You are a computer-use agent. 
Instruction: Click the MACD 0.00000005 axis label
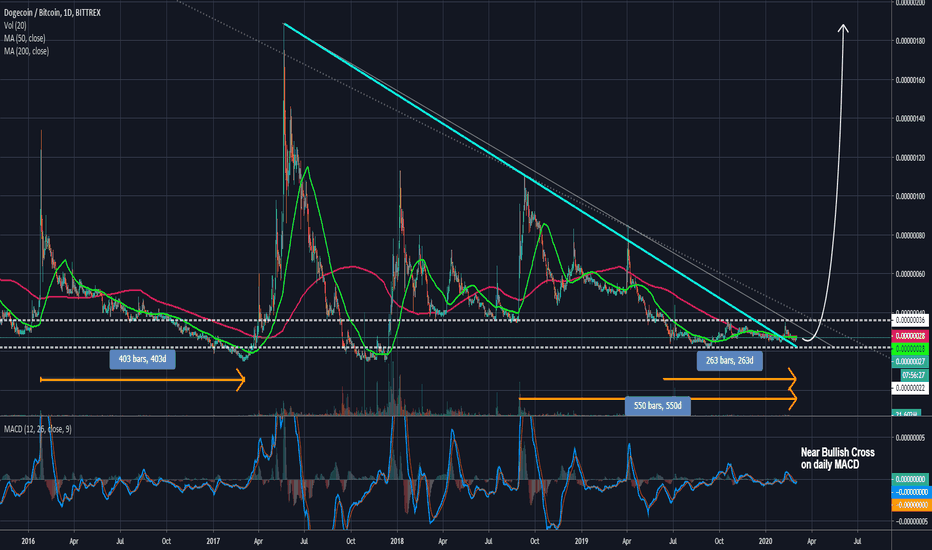coord(911,438)
